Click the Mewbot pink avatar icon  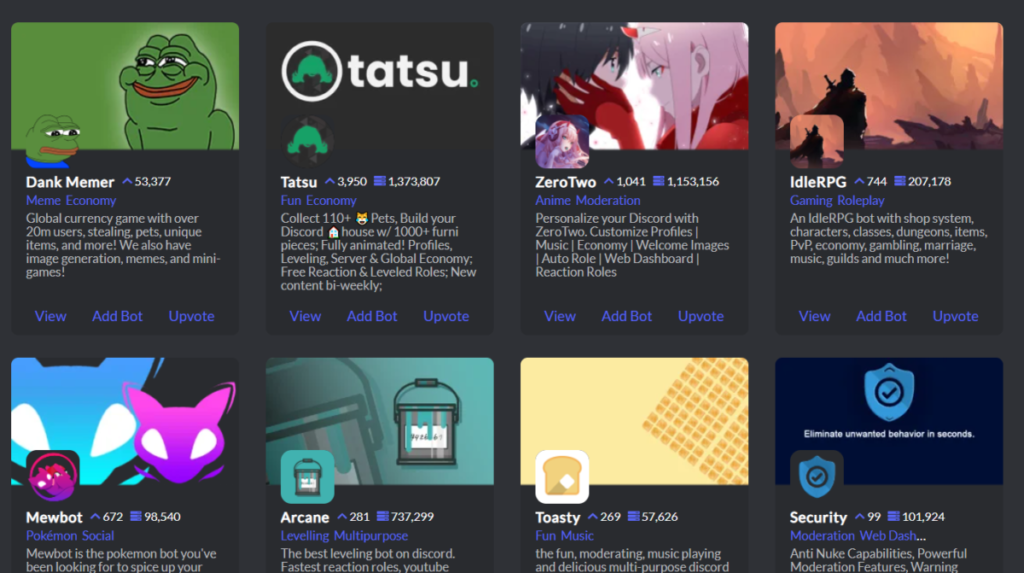click(52, 476)
